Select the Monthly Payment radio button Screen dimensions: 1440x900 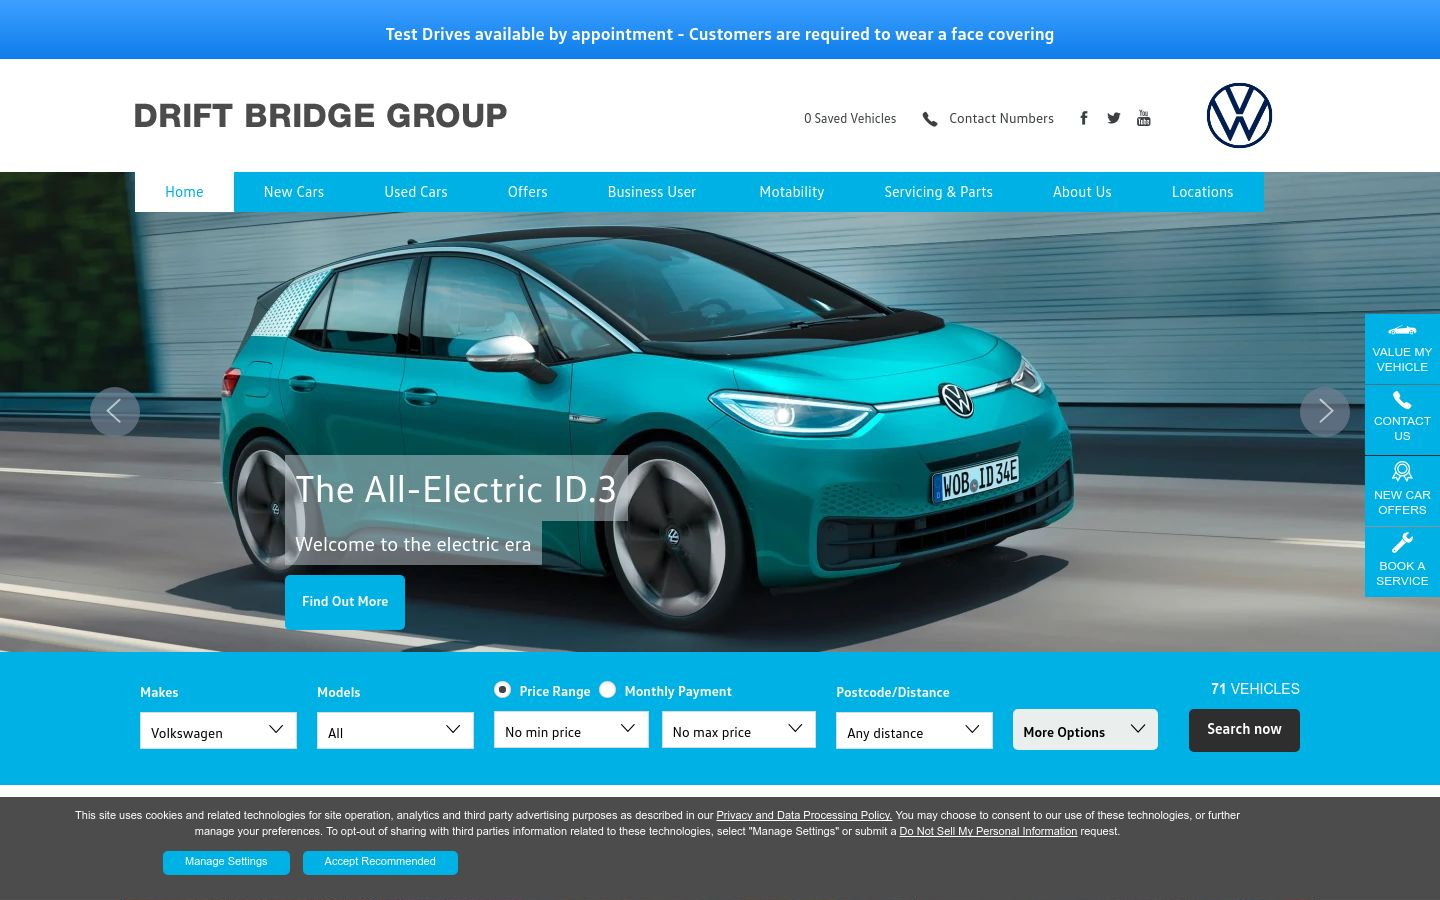pos(608,690)
